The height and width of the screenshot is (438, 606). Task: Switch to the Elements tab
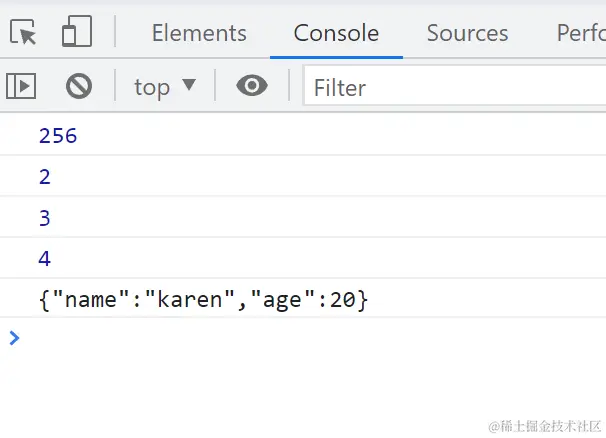pos(199,33)
